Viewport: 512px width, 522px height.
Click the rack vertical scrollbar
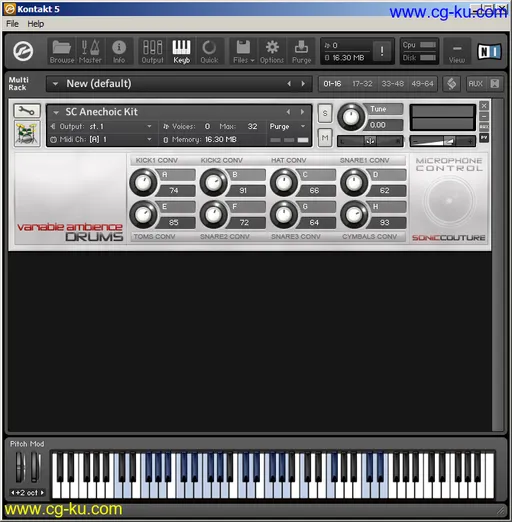[498, 265]
